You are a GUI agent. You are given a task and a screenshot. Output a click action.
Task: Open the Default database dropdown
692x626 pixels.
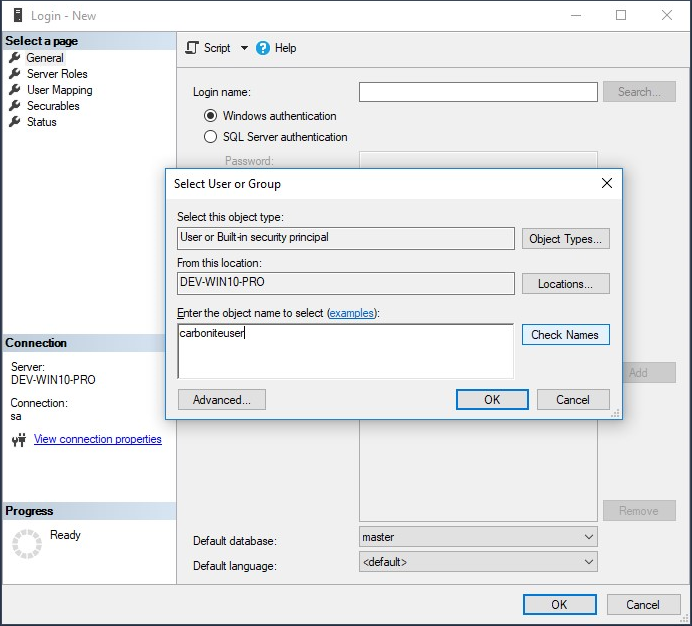point(588,537)
